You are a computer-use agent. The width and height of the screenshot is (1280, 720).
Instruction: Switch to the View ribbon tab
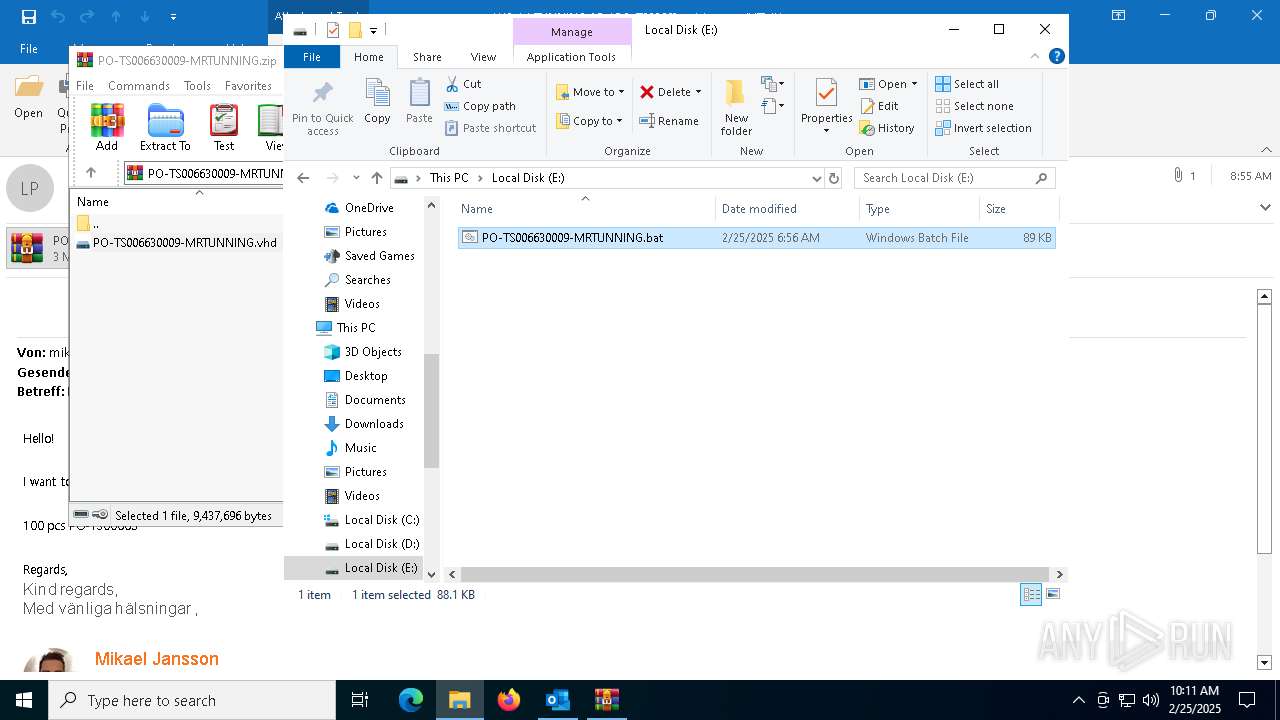coord(483,57)
